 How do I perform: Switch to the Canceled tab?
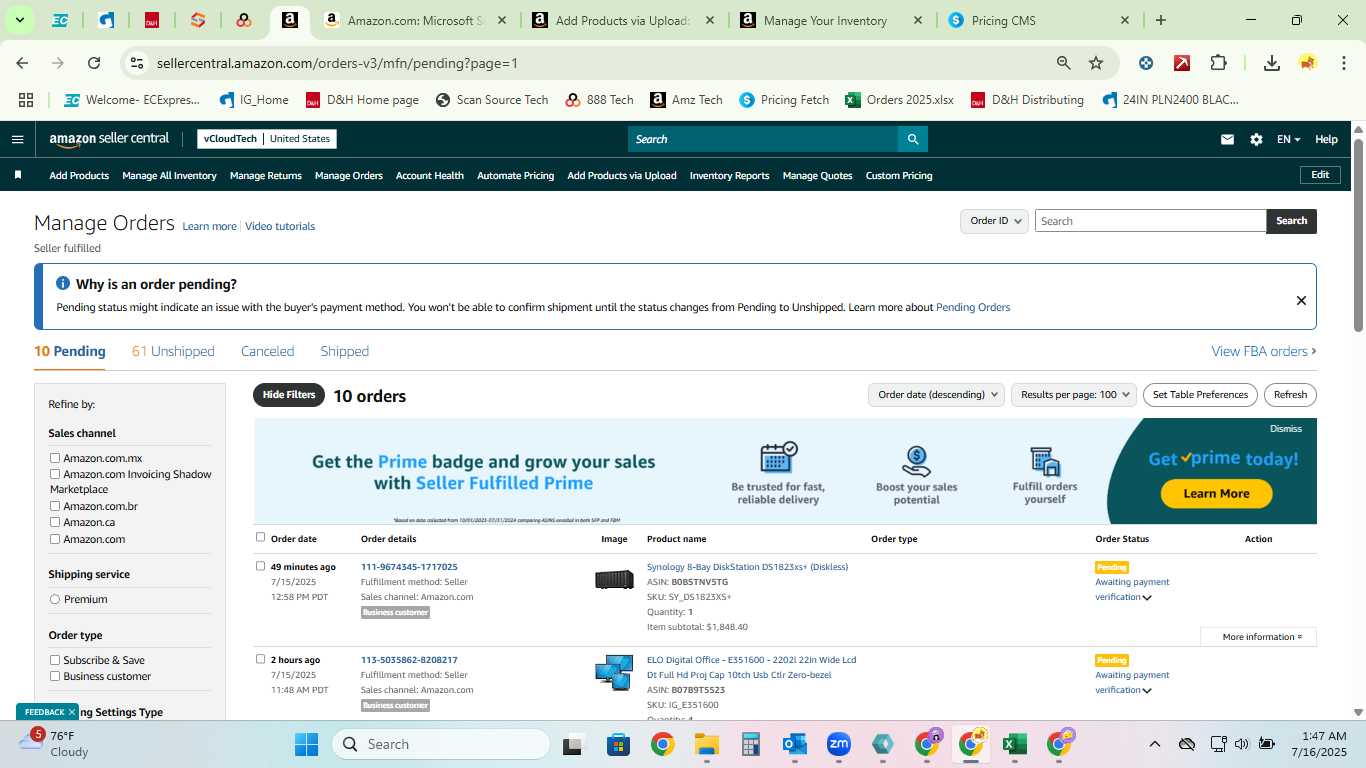tap(267, 351)
